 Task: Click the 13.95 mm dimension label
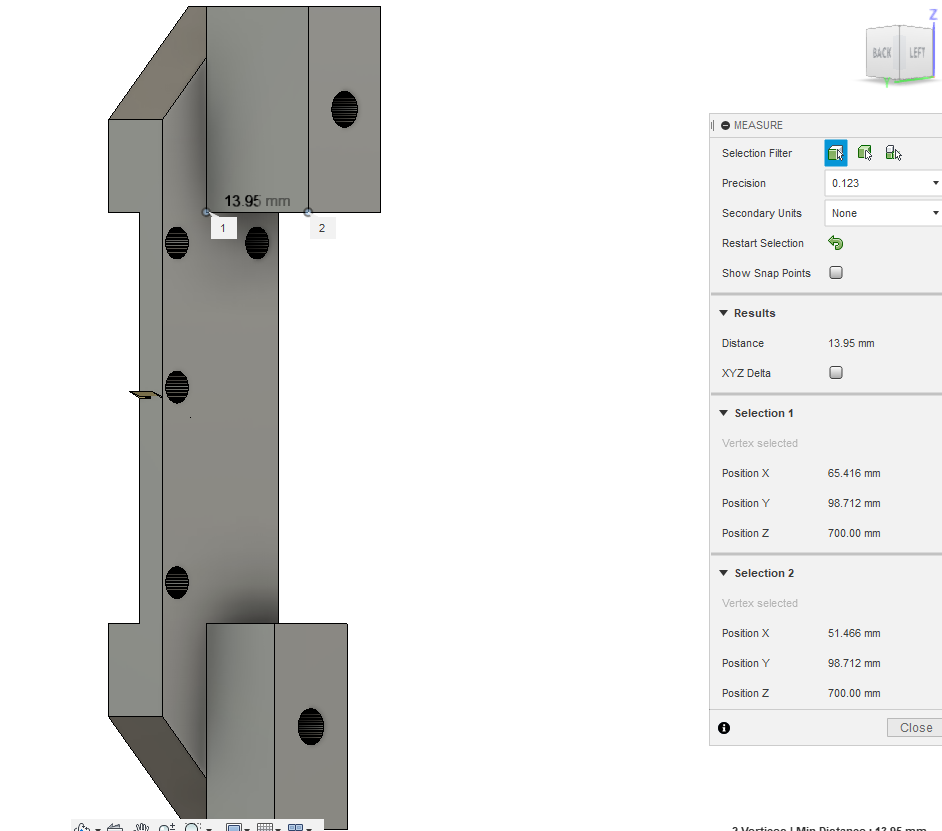(x=256, y=201)
